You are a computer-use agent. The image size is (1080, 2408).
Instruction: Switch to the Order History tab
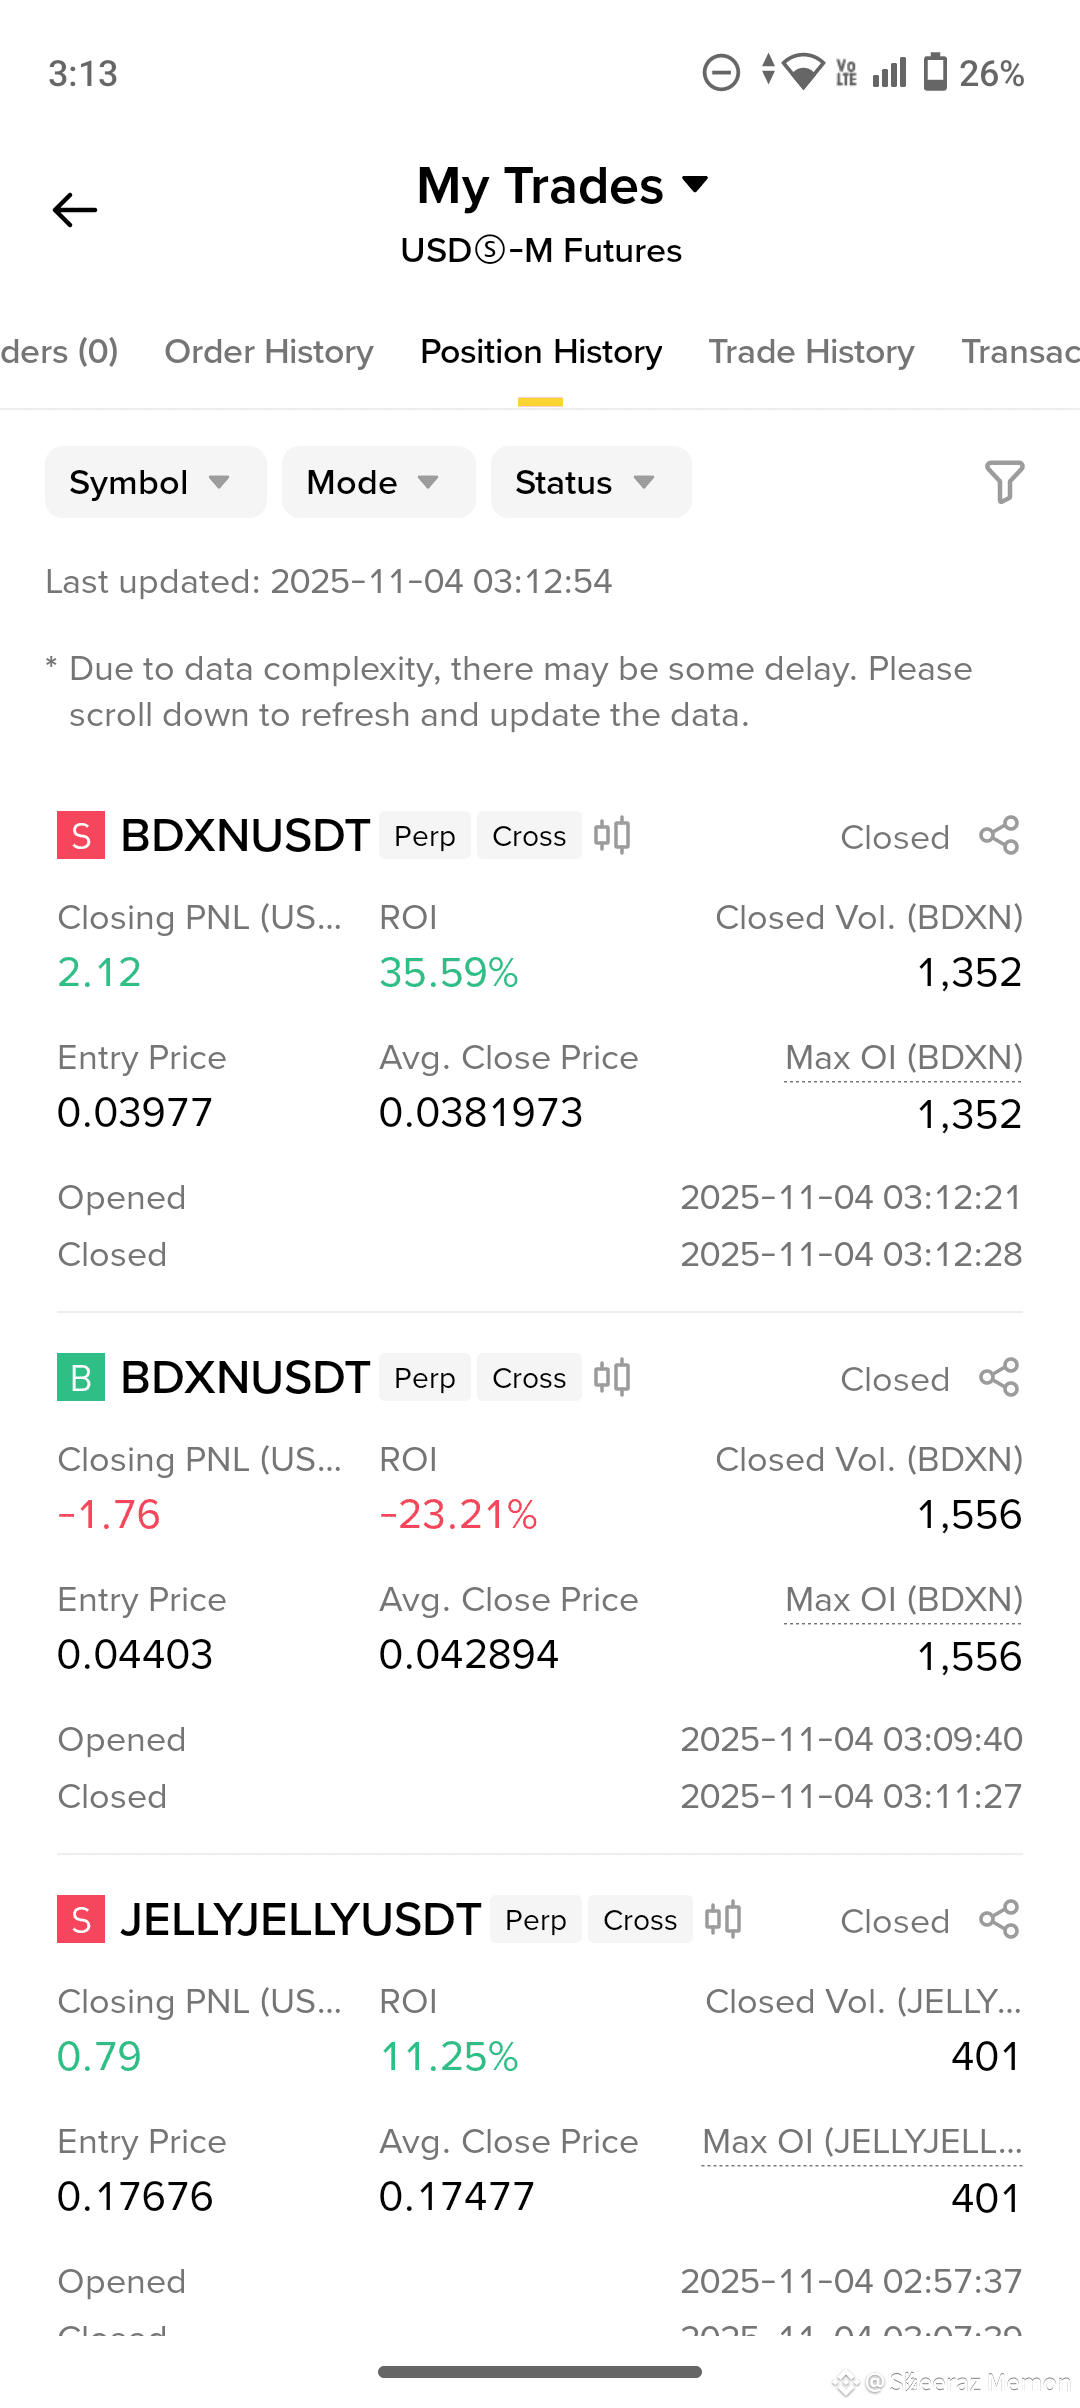tap(269, 352)
